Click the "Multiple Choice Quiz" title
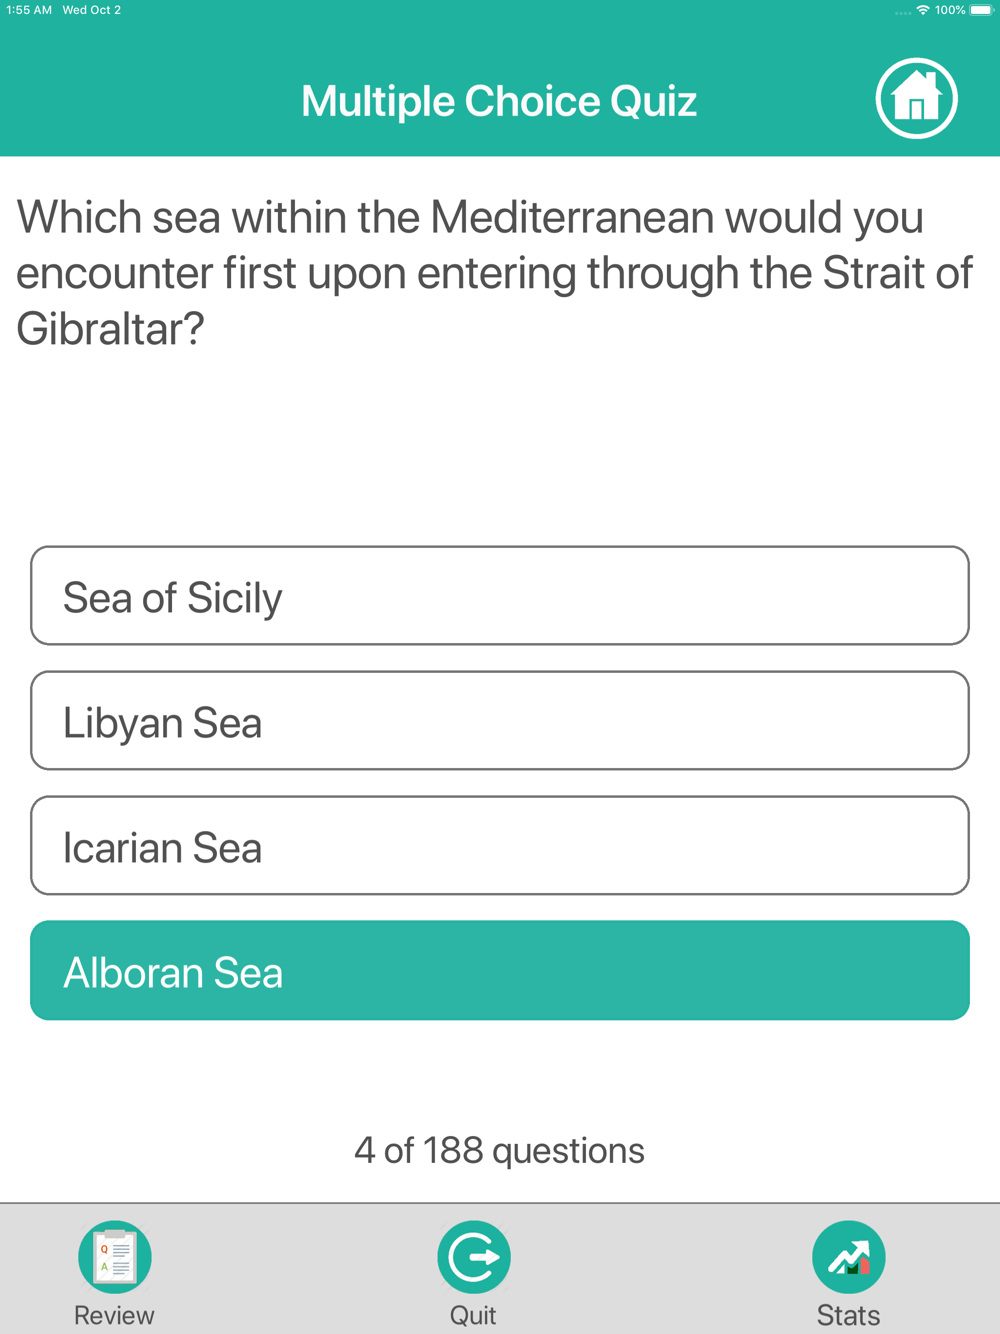This screenshot has width=1000, height=1334. coord(499,101)
